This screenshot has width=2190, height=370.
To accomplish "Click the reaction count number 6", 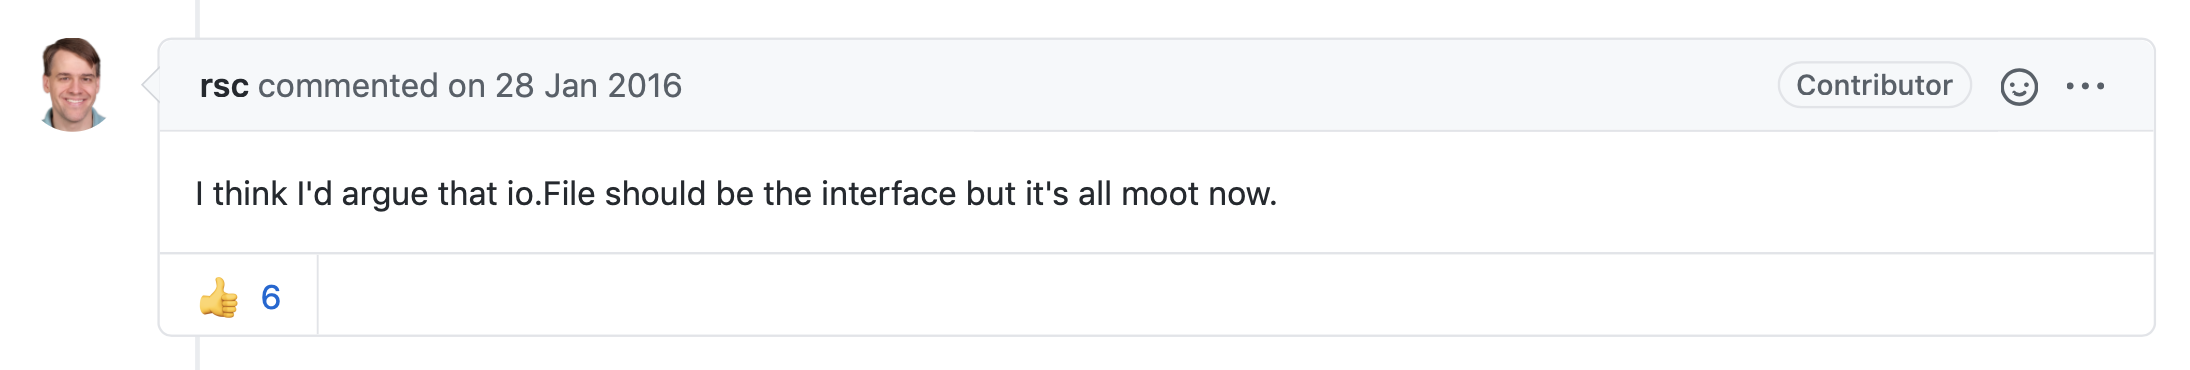I will tap(270, 297).
